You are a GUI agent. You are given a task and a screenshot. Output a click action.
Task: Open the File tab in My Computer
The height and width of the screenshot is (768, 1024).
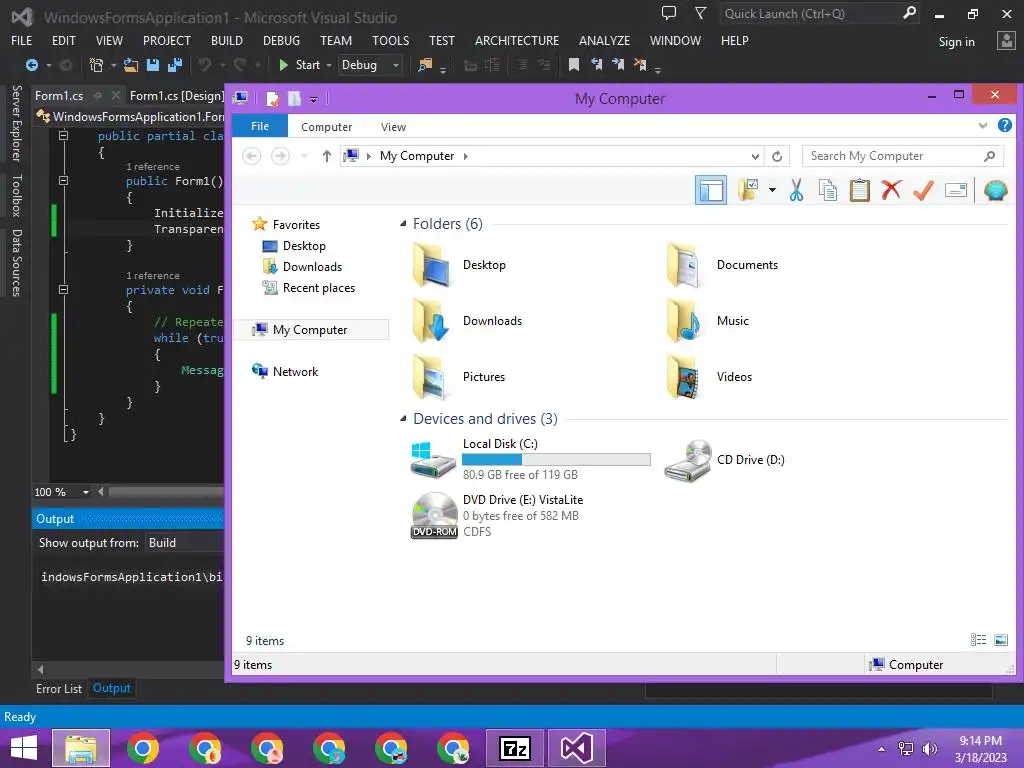click(x=260, y=126)
